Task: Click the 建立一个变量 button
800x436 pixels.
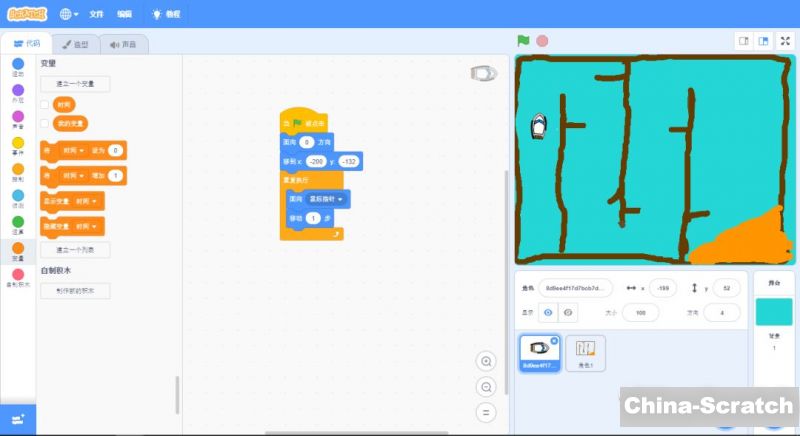Action: pyautogui.click(x=75, y=84)
